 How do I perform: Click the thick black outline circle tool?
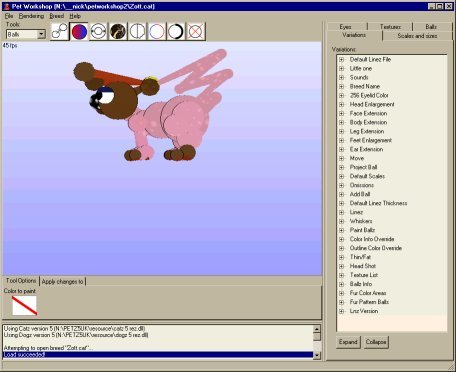click(176, 32)
